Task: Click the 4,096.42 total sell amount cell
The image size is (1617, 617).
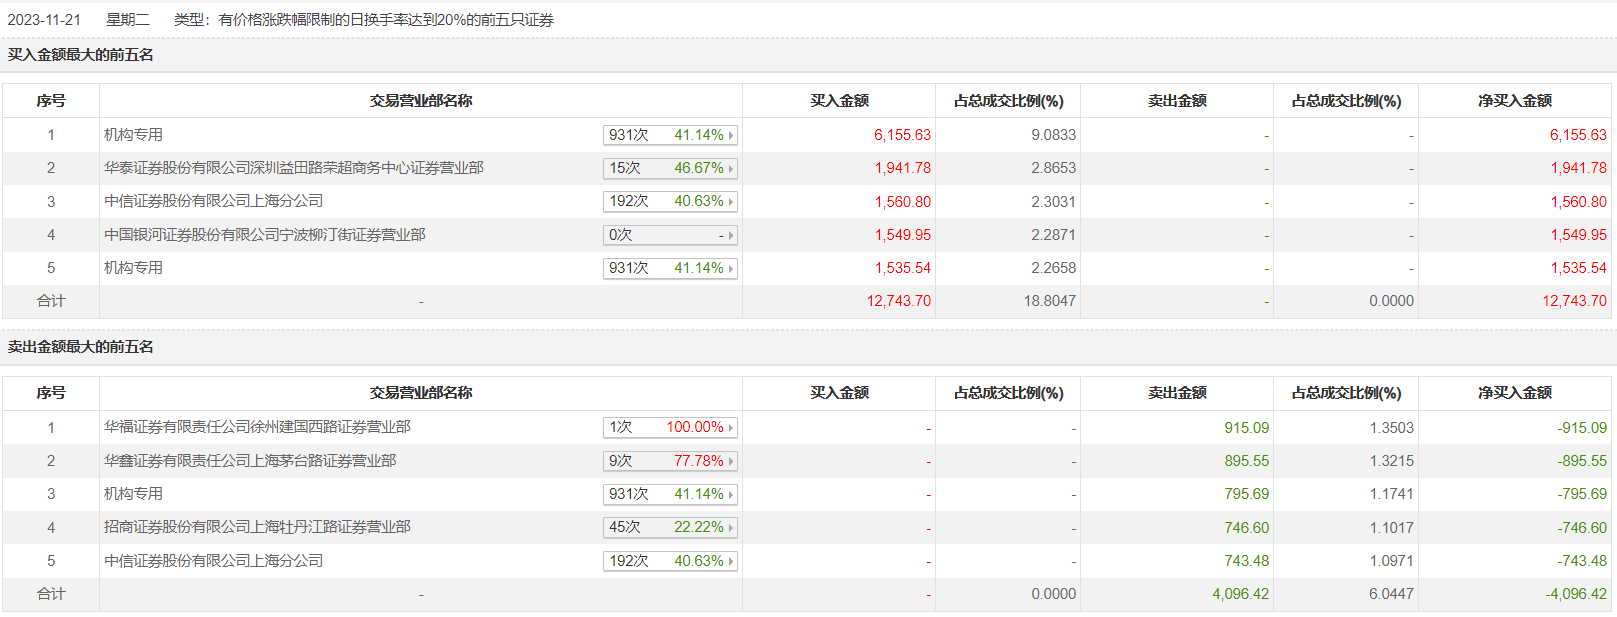Action: [1240, 594]
